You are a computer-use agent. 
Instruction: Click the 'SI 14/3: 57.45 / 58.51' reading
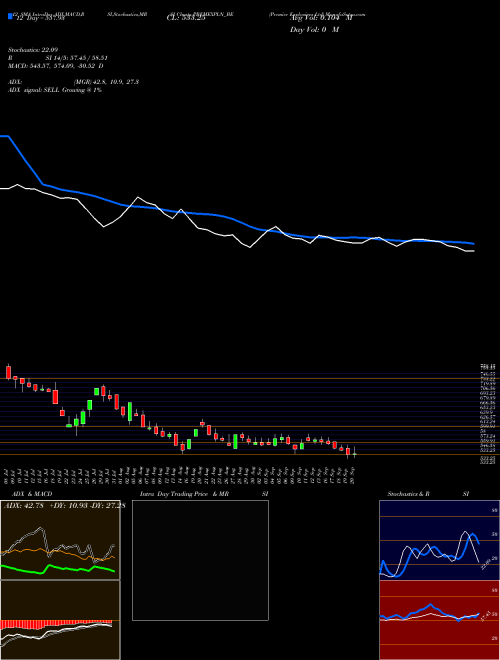tap(77, 58)
